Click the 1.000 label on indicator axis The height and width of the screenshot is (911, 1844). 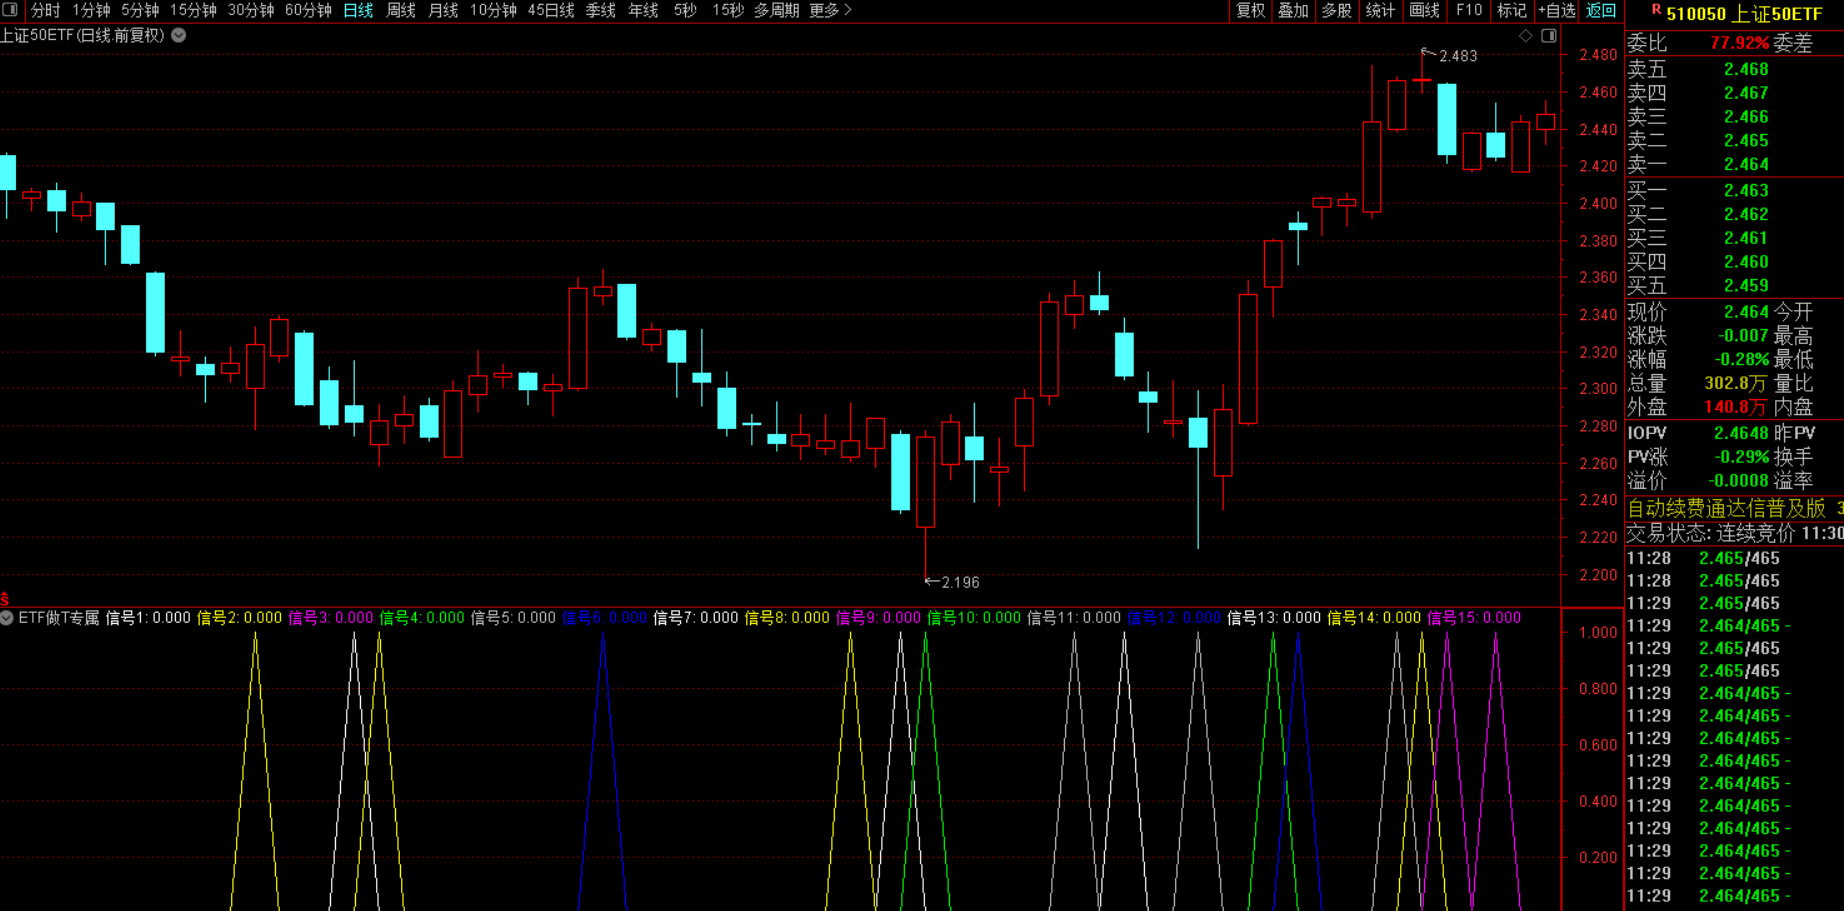point(1598,633)
